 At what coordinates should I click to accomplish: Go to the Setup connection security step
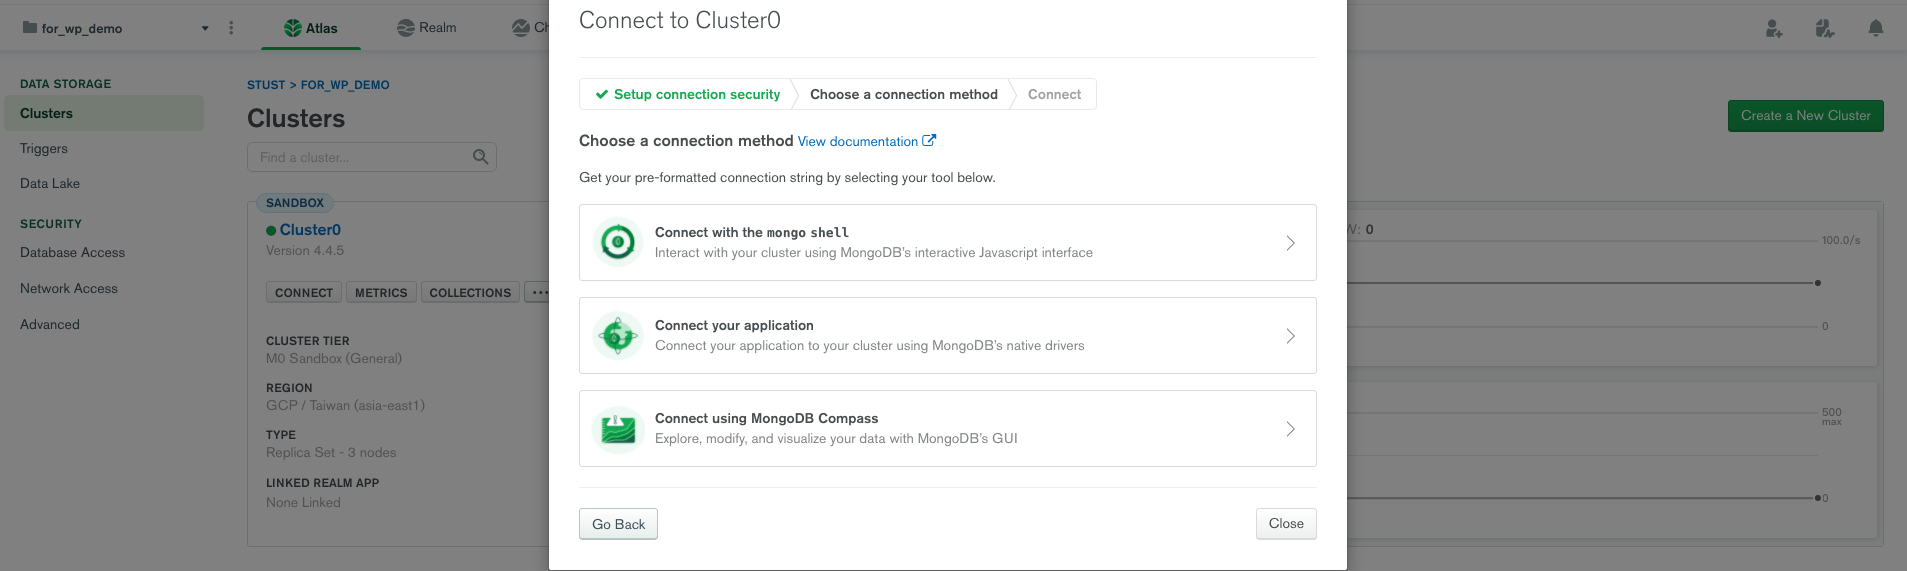(688, 94)
